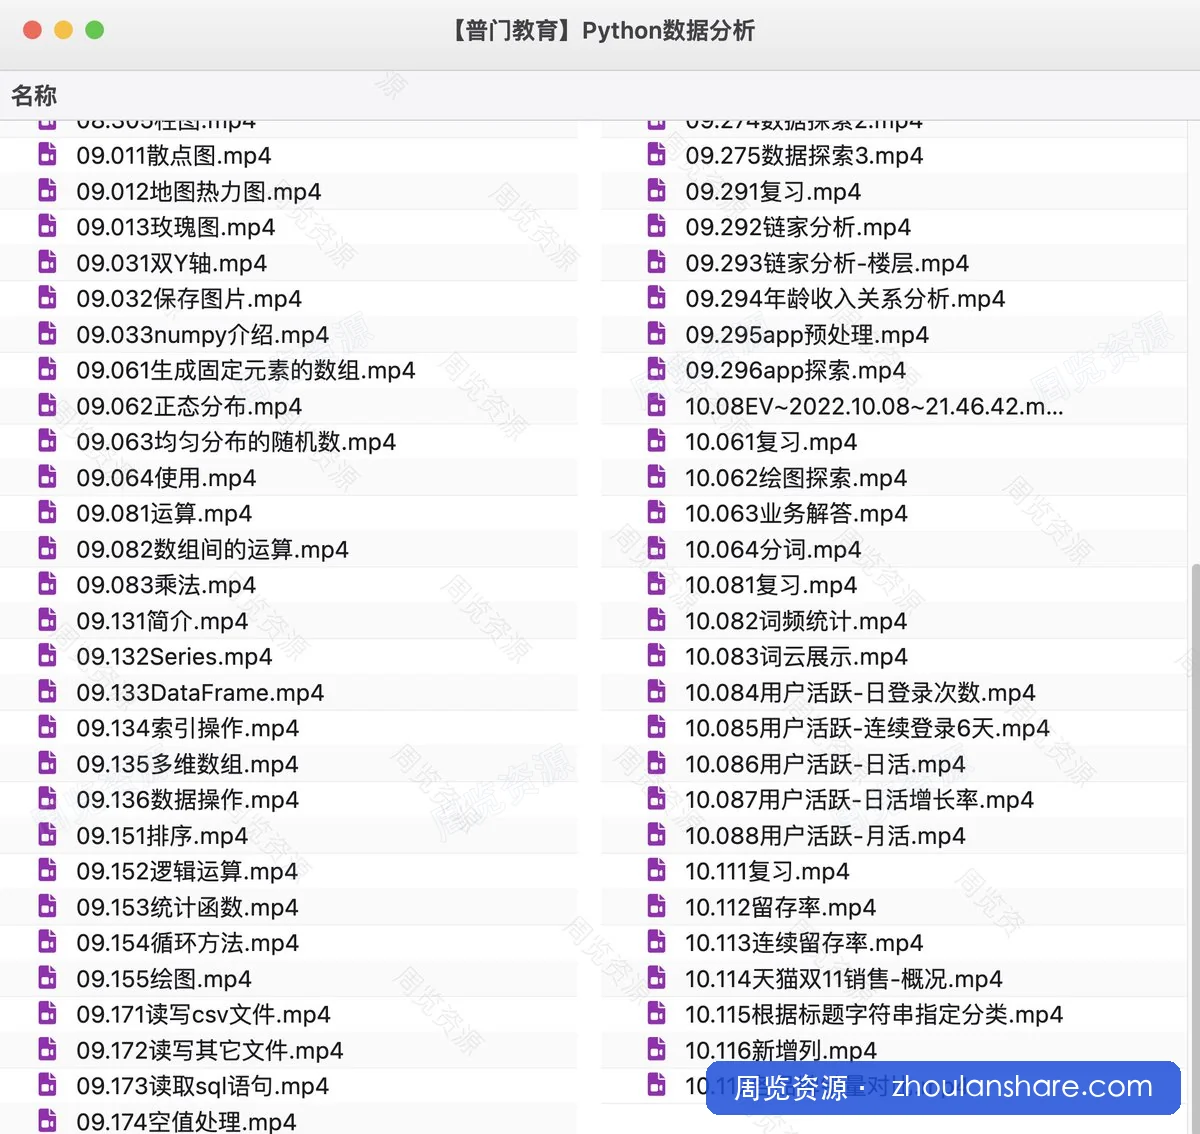Select file name 09.292链家分析.mp4
1200x1134 pixels.
798,227
